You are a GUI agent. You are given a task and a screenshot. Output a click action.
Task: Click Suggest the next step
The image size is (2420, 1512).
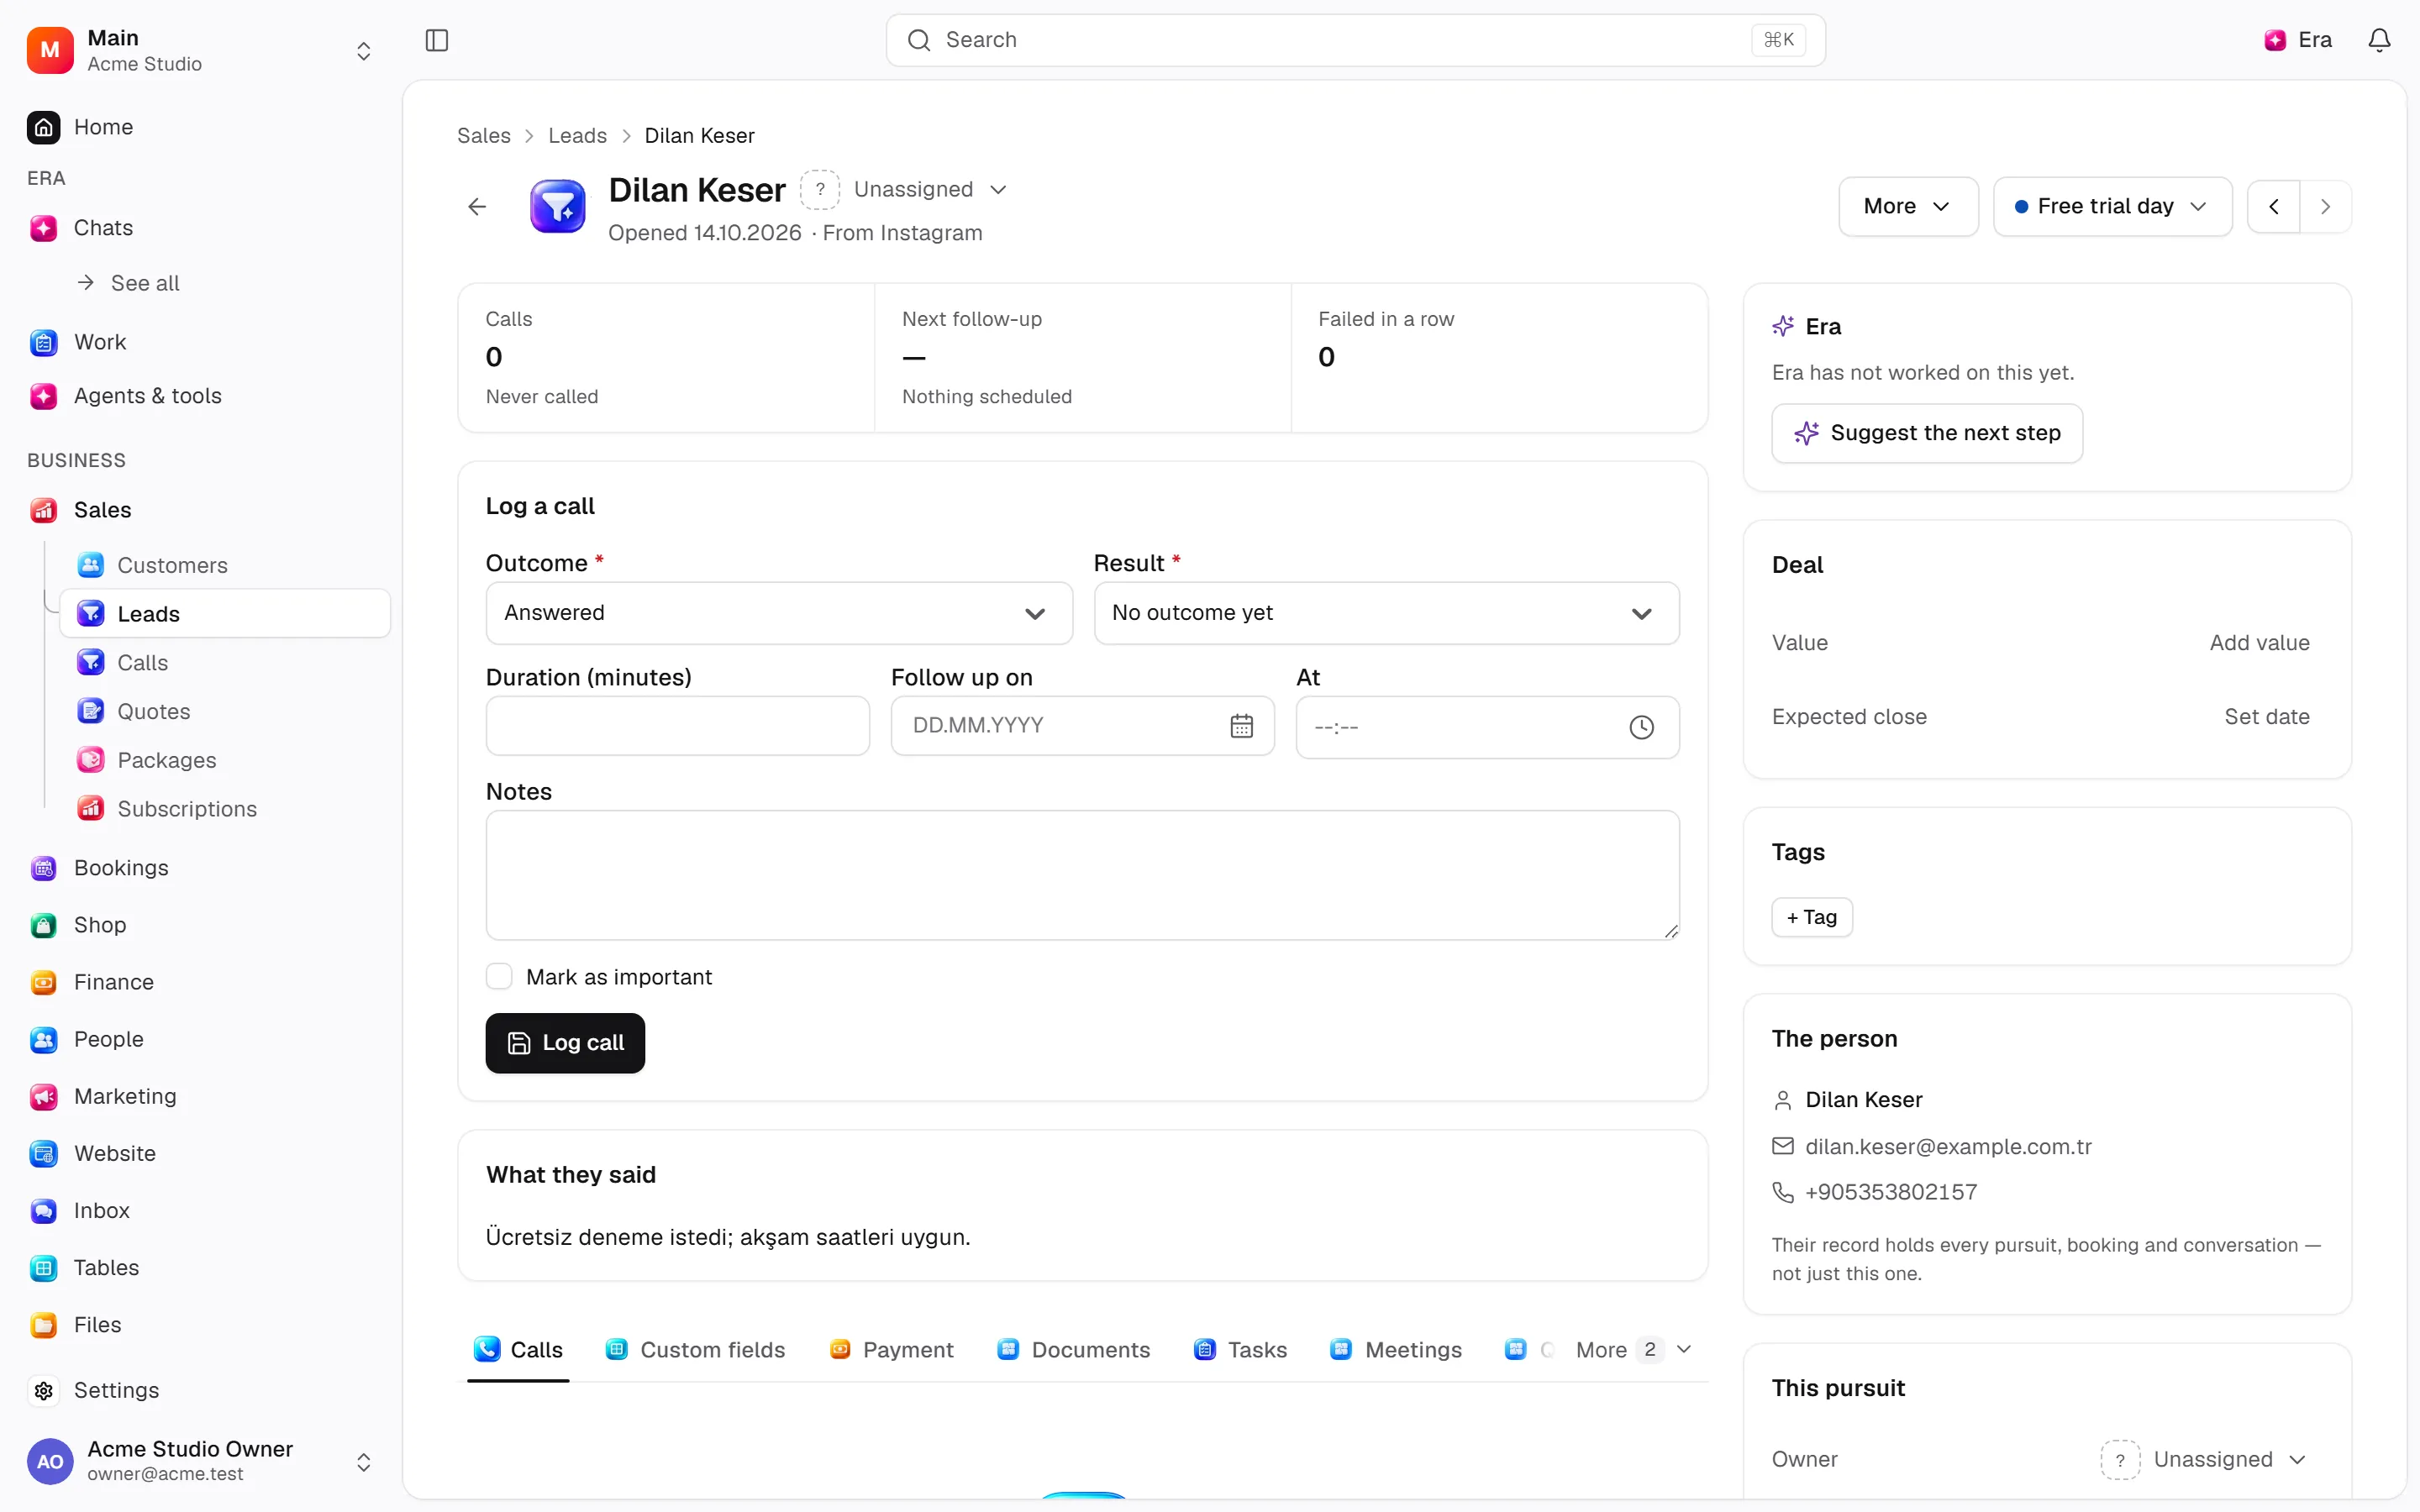tap(1927, 433)
